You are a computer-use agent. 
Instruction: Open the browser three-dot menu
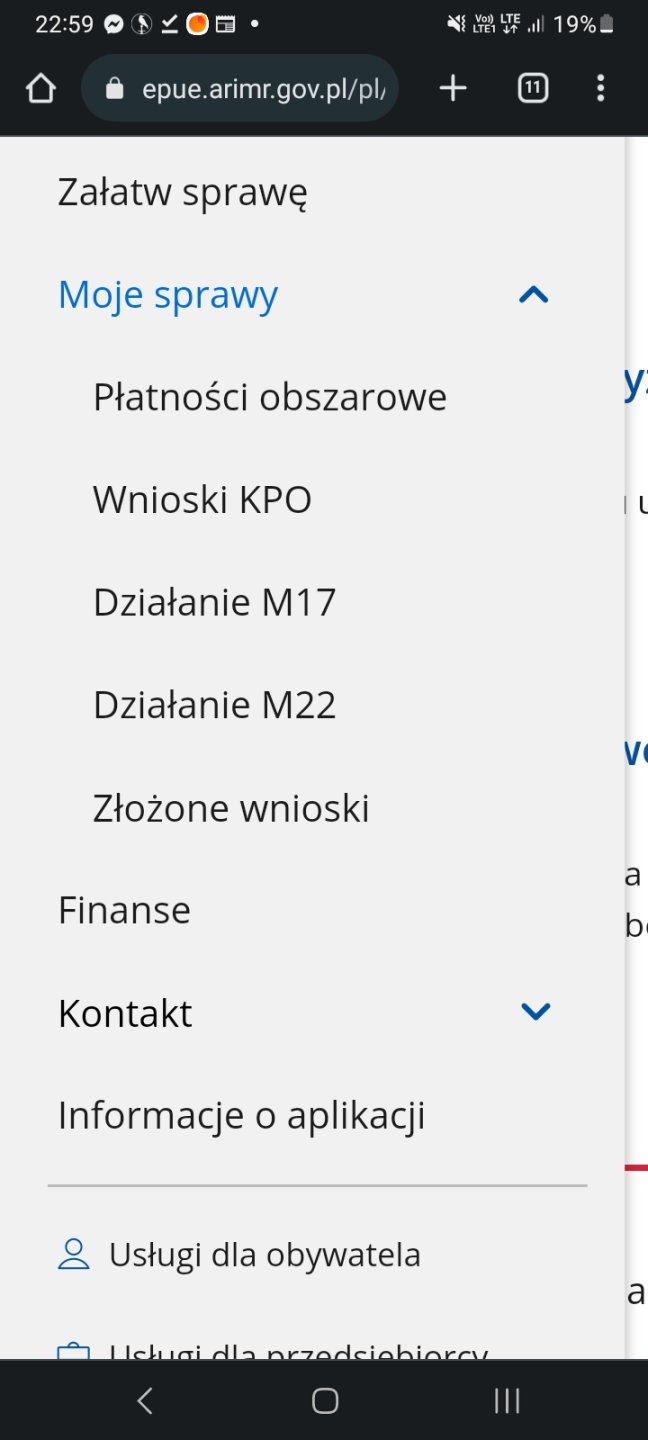tap(600, 89)
